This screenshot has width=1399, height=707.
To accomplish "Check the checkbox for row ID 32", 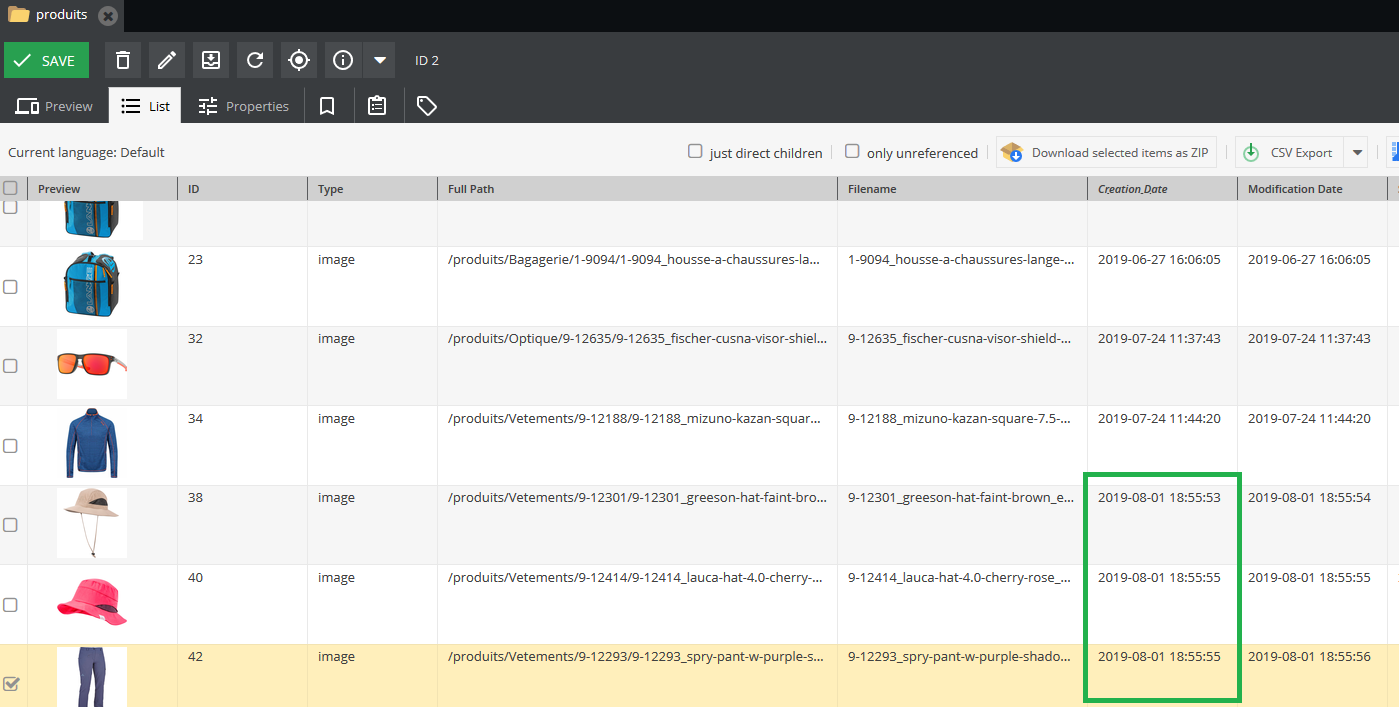I will pos(10,366).
